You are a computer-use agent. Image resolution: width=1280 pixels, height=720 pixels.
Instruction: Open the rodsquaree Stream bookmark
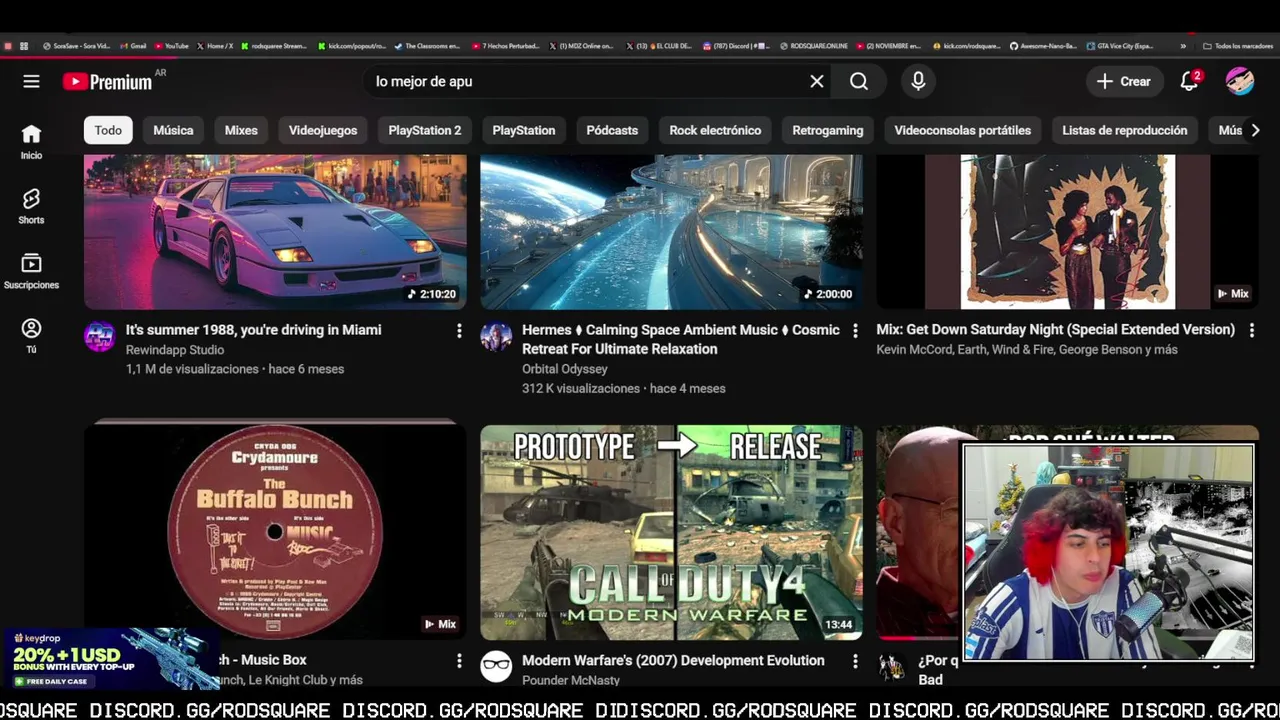click(274, 46)
